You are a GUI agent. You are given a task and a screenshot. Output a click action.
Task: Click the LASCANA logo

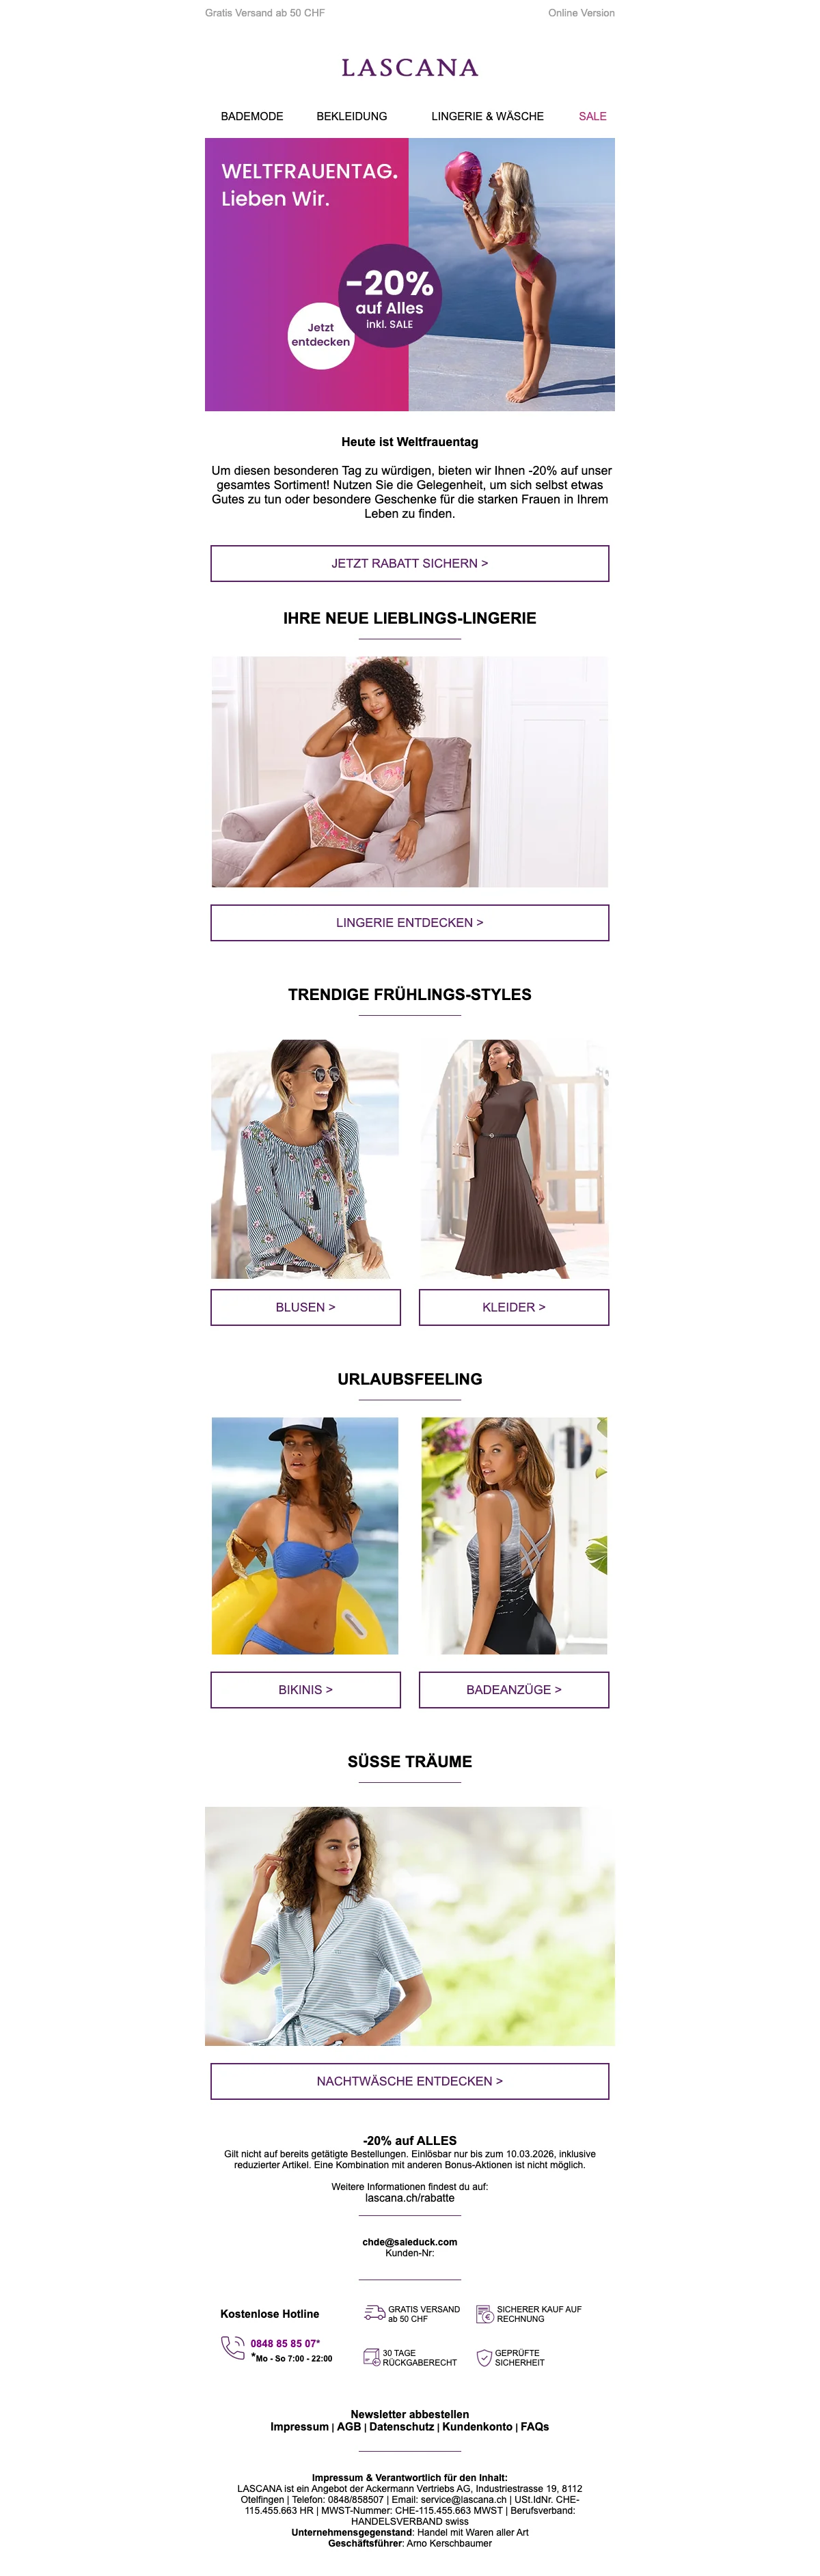tap(410, 68)
